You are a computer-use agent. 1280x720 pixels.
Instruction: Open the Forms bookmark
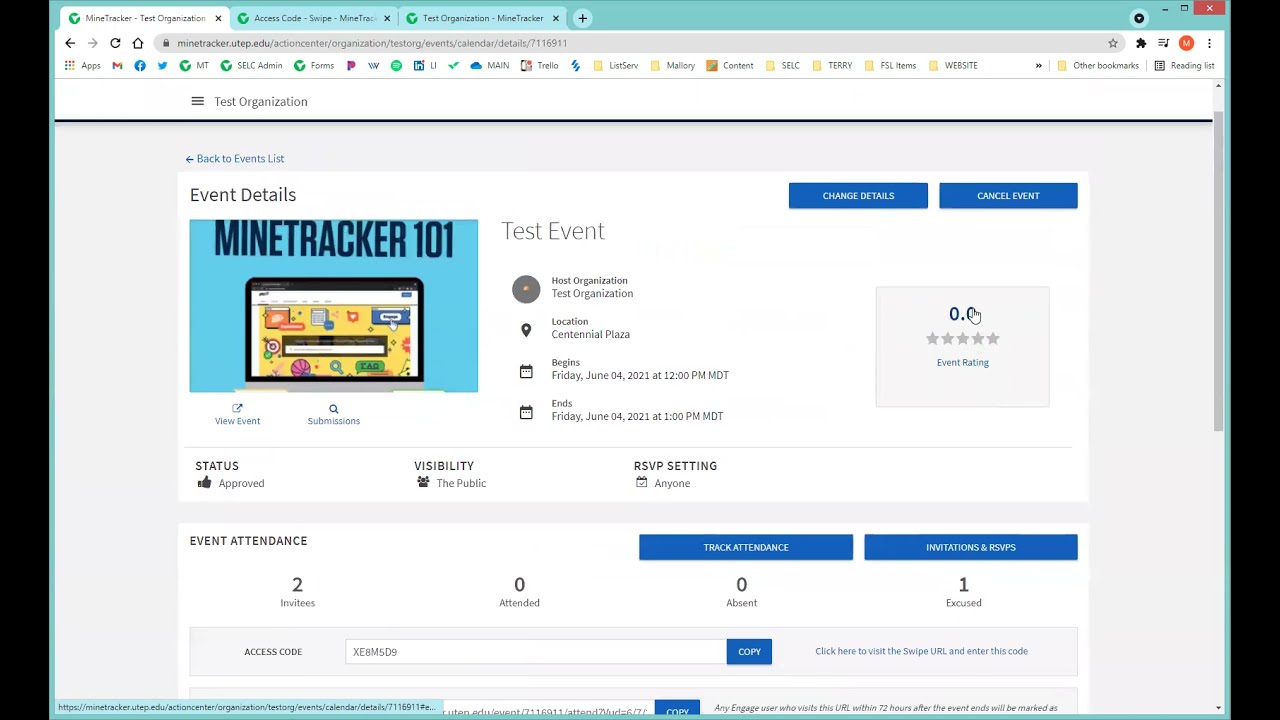tap(314, 66)
